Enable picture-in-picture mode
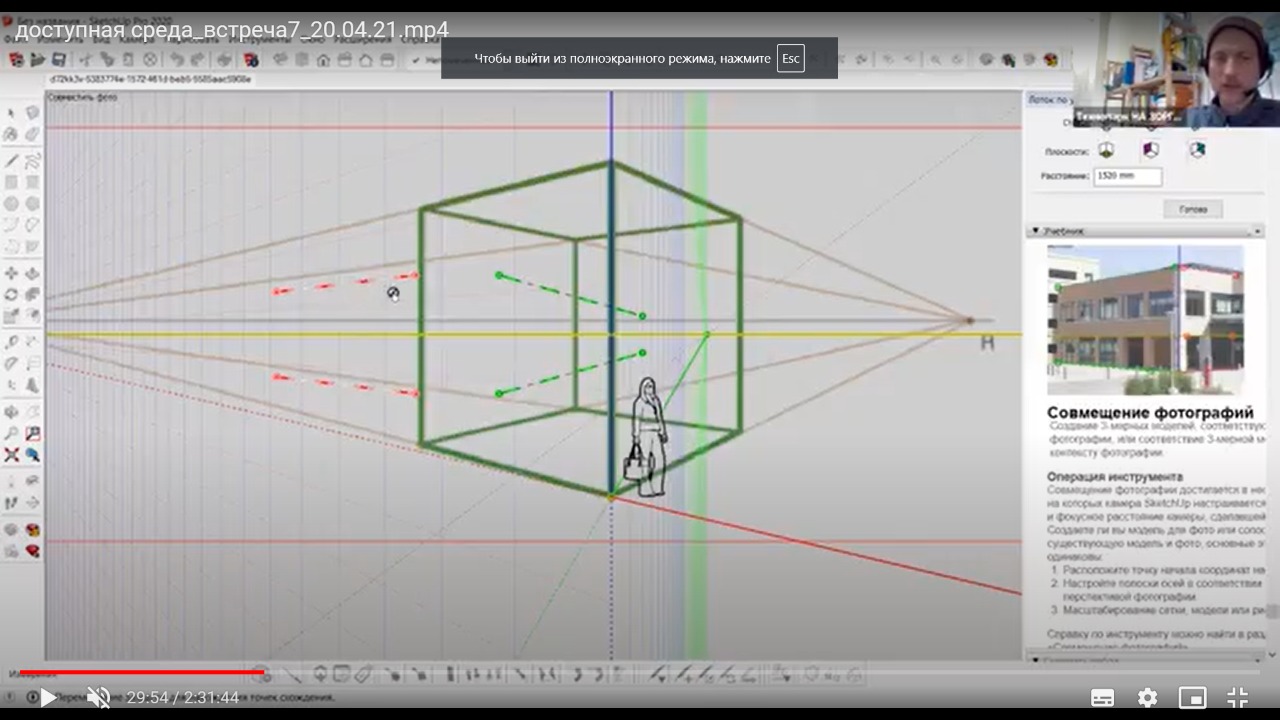Viewport: 1280px width, 720px height. [1192, 697]
